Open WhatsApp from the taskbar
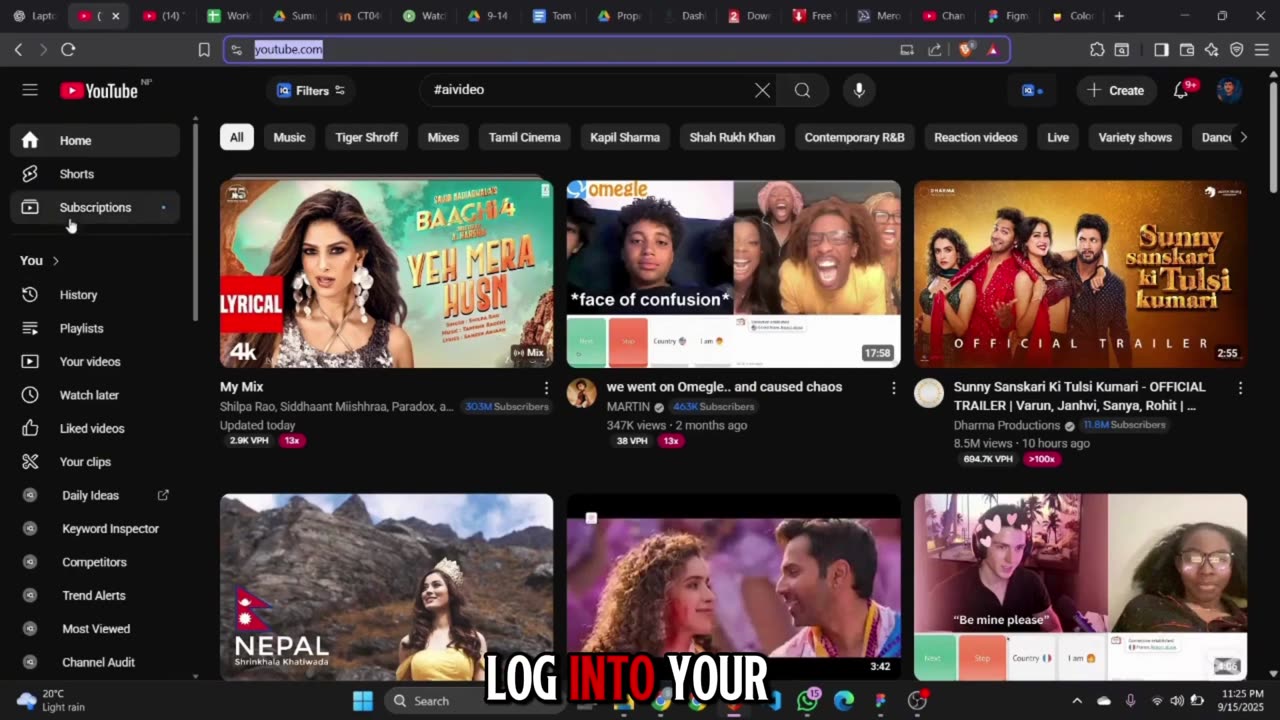This screenshot has width=1280, height=720. click(808, 701)
